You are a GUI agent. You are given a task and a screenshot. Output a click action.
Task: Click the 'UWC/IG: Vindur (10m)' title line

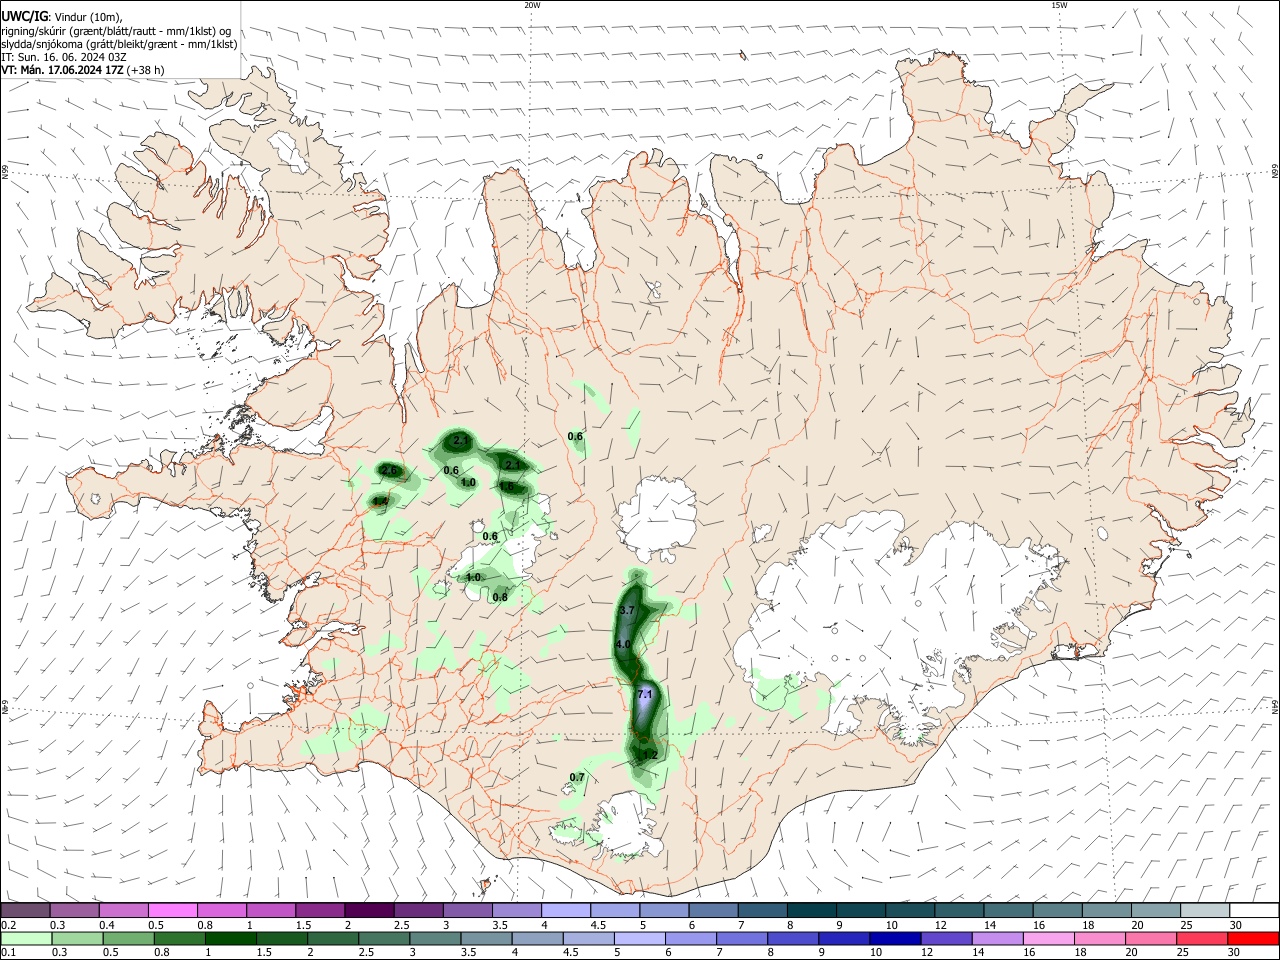click(62, 16)
